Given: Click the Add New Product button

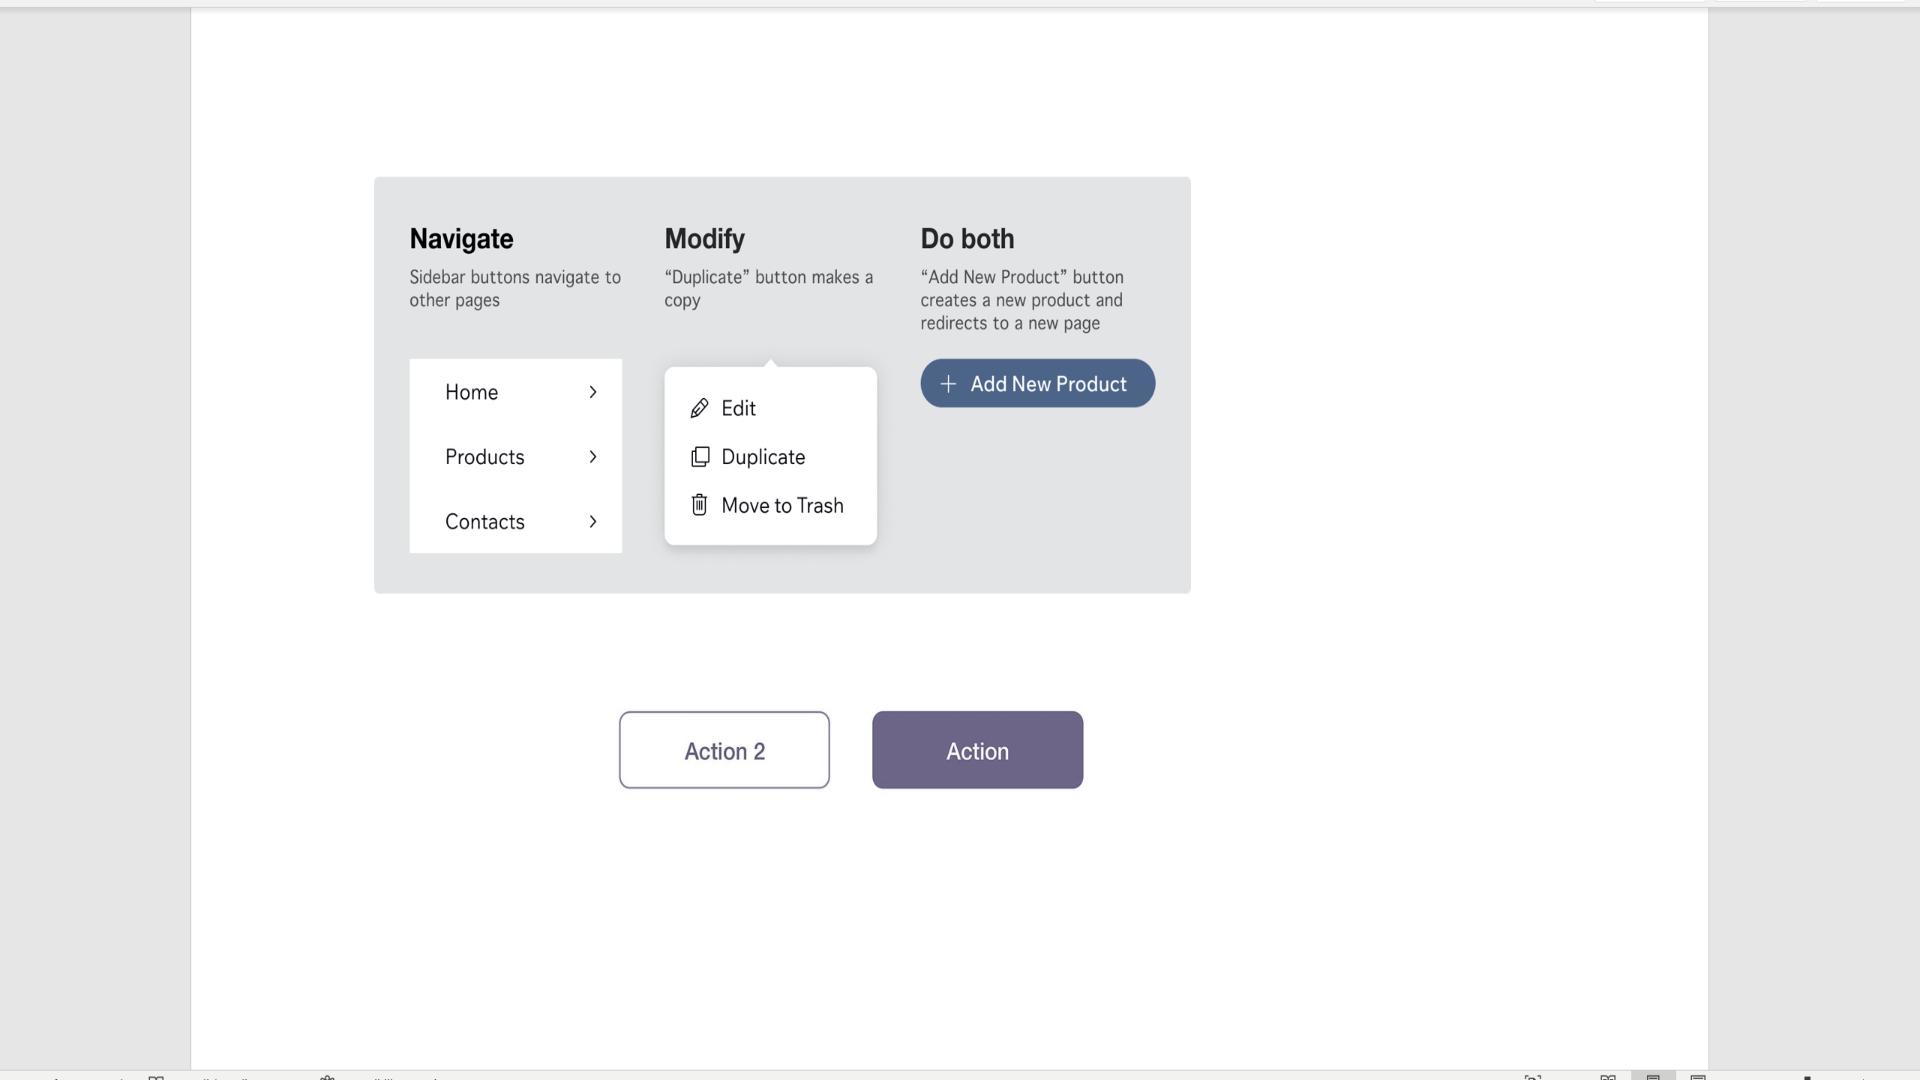Looking at the screenshot, I should [x=1036, y=382].
